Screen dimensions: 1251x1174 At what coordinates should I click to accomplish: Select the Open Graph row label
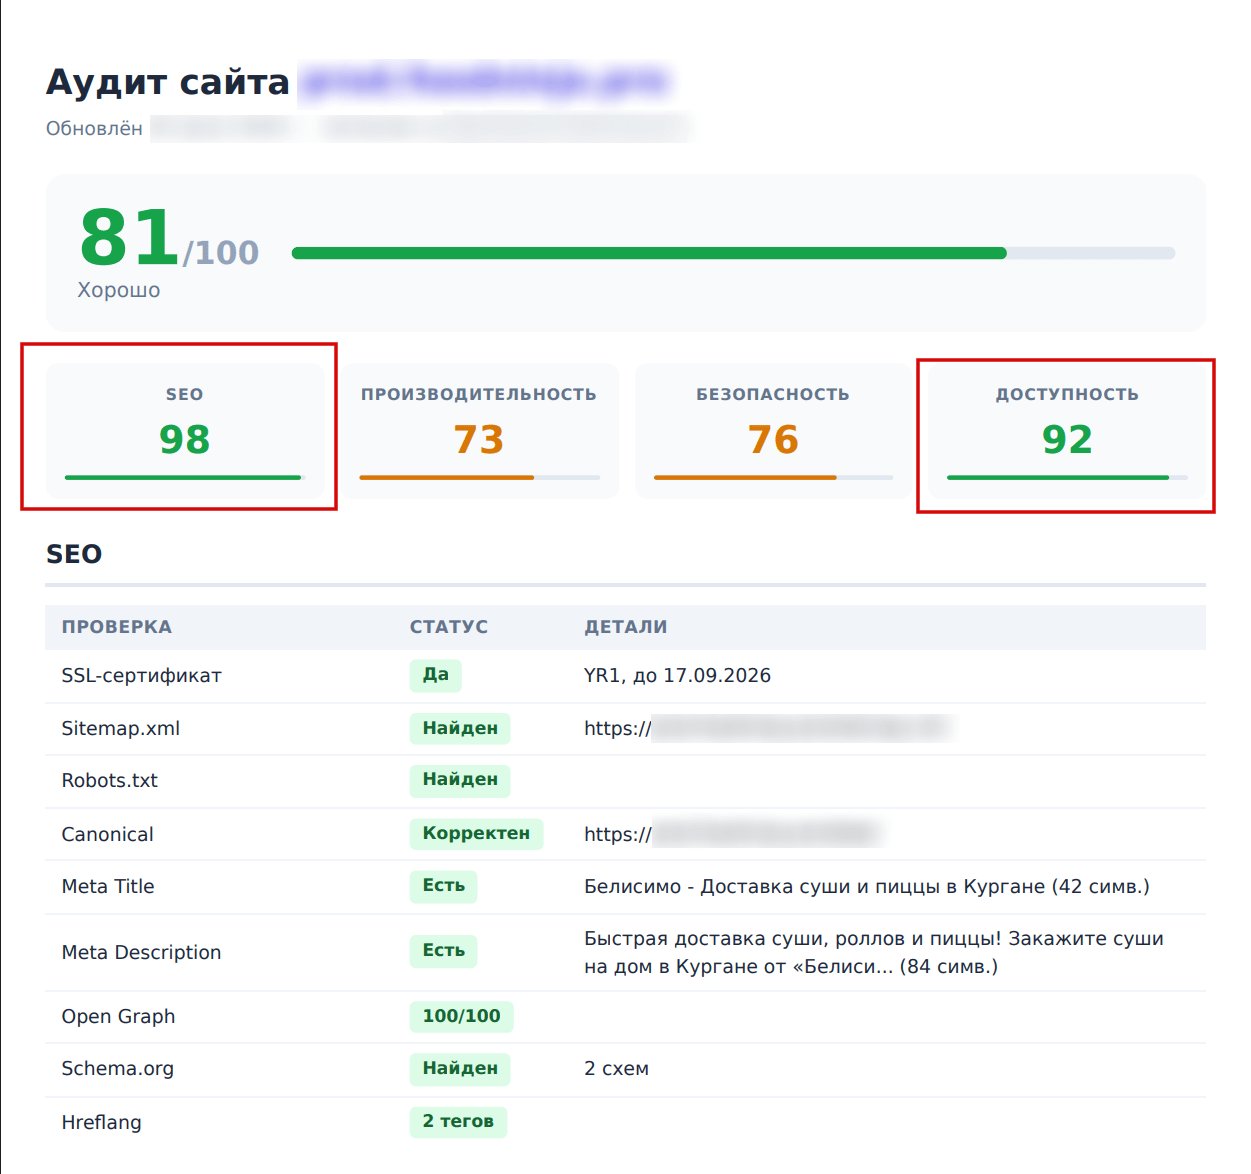point(118,1016)
